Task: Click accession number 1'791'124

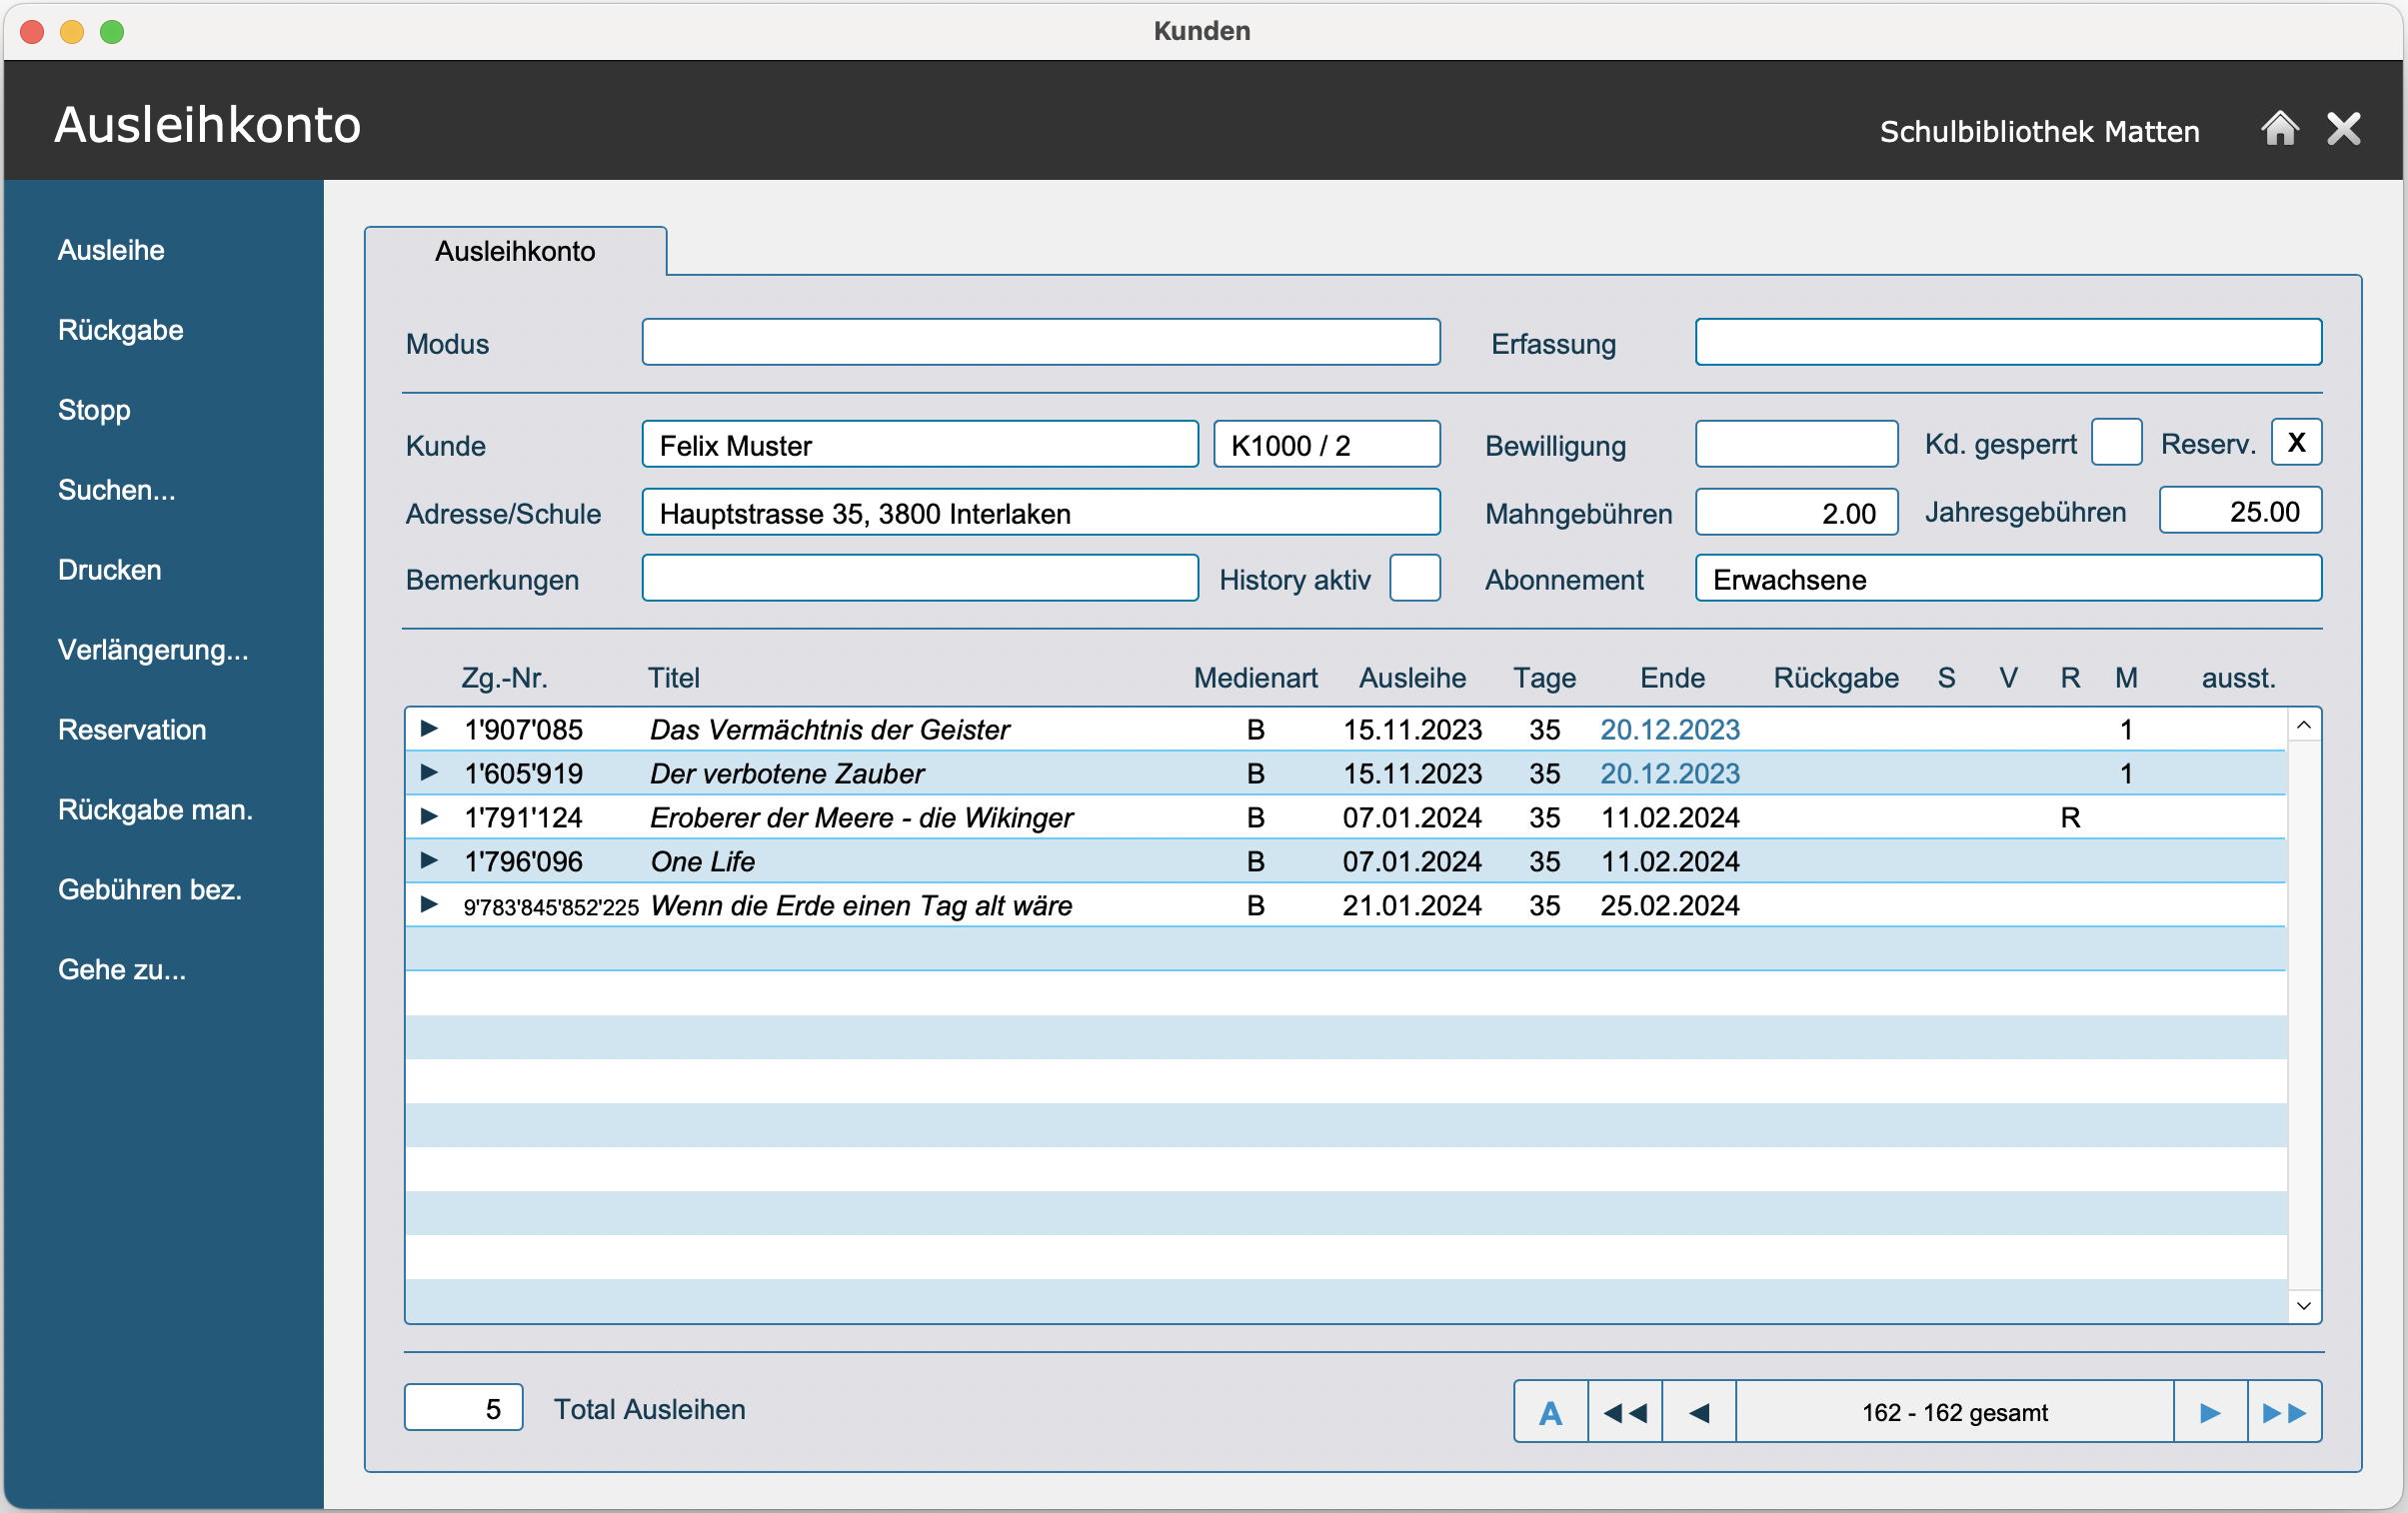Action: pos(523,817)
